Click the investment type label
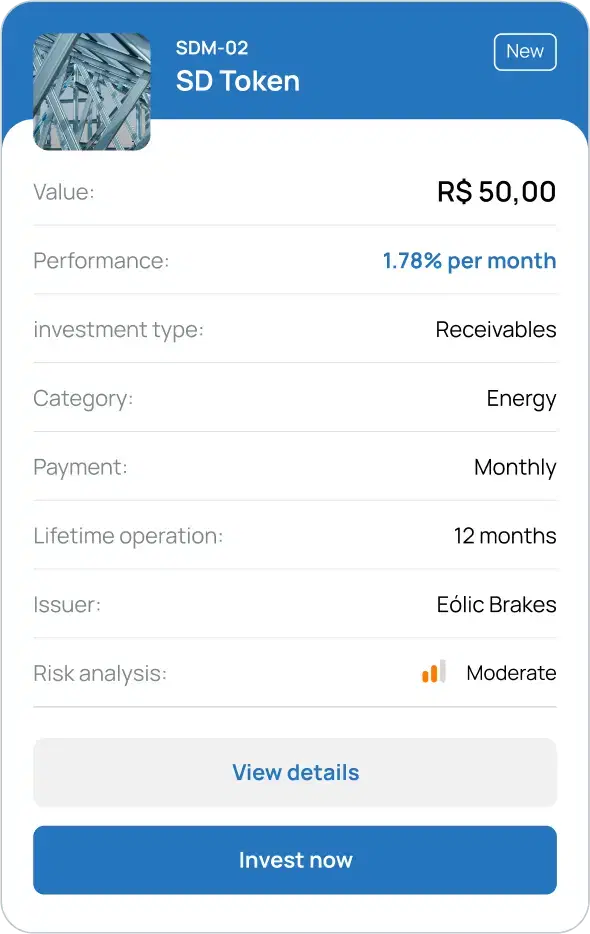 point(119,329)
